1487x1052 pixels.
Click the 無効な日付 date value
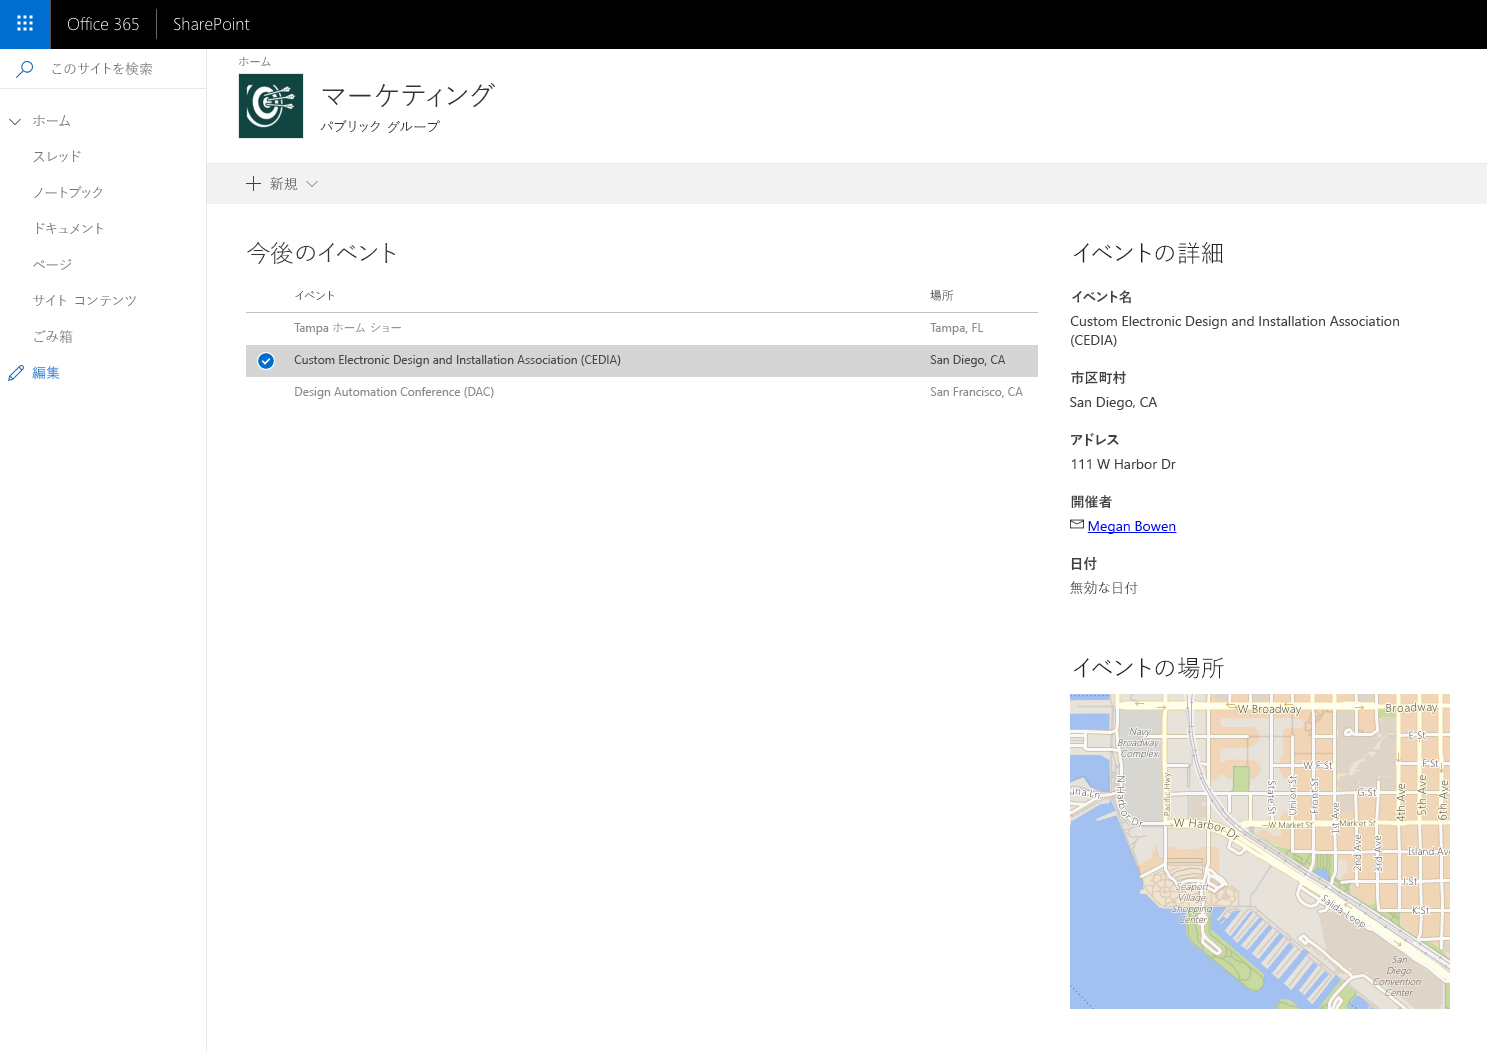click(x=1104, y=589)
